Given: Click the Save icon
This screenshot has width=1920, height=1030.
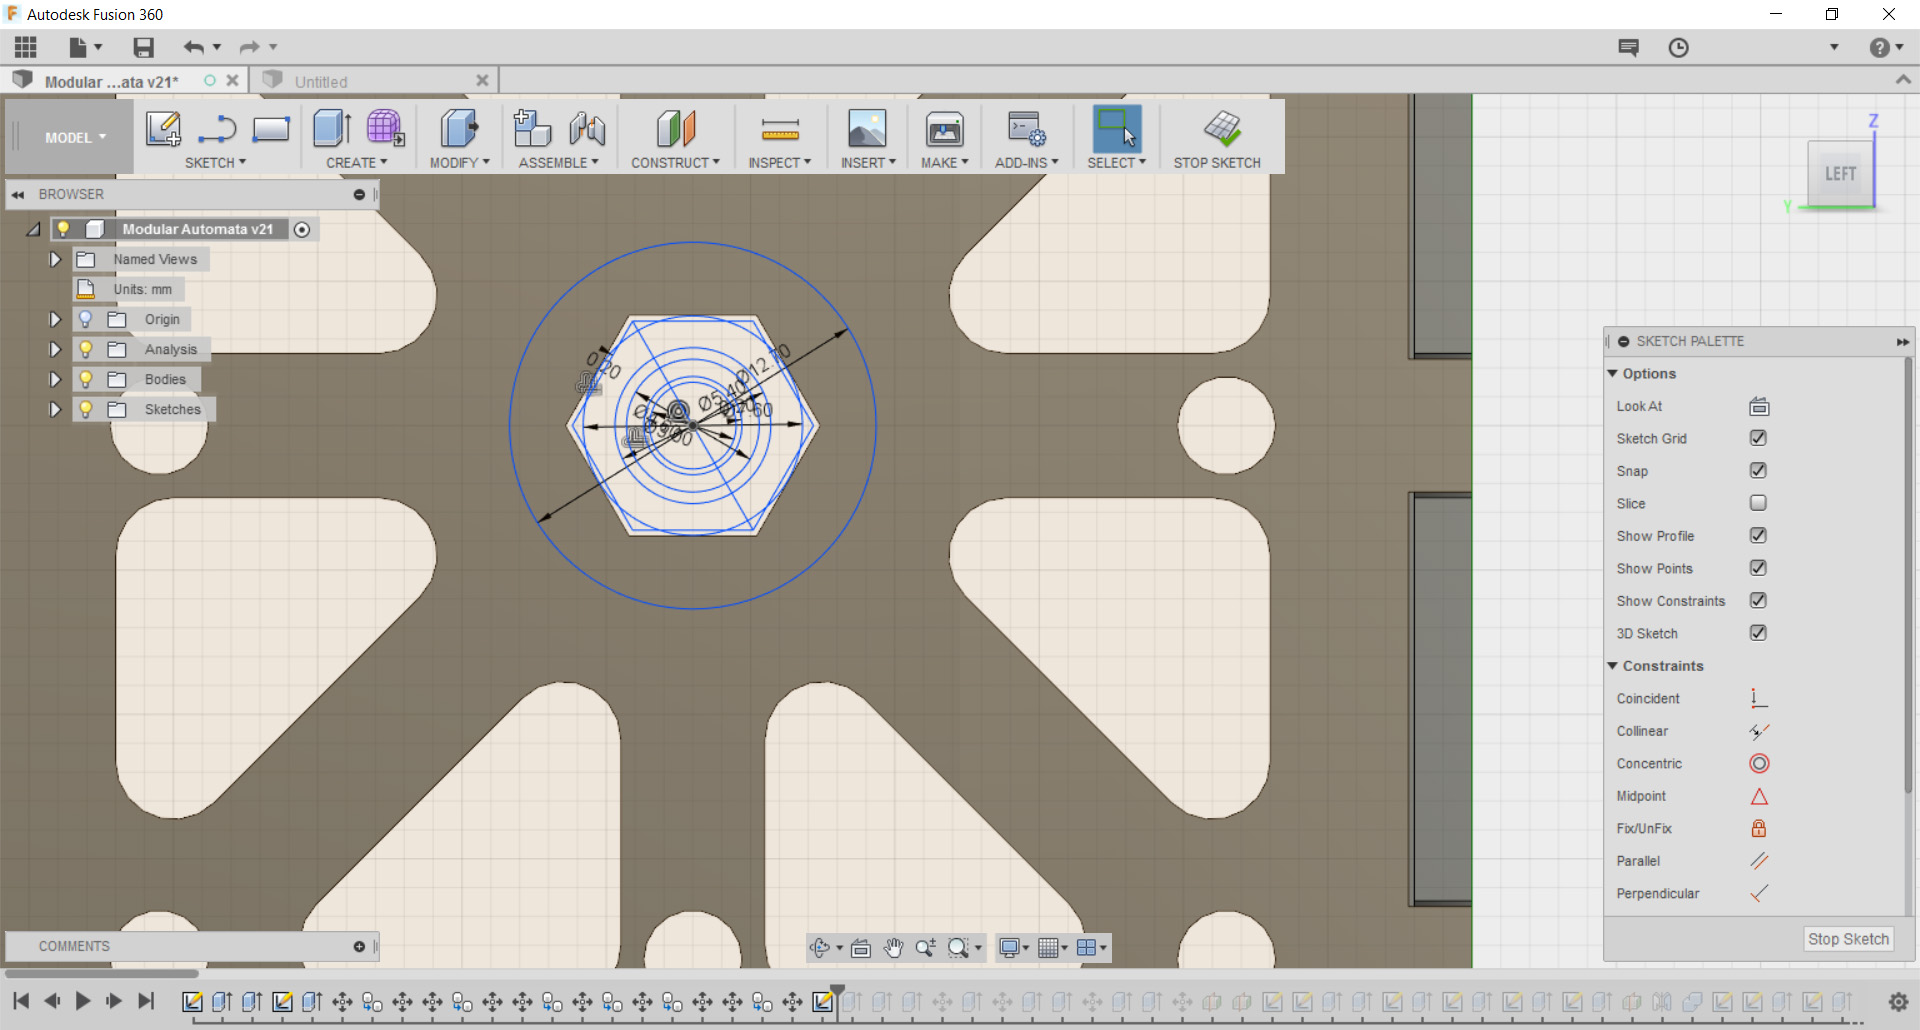Looking at the screenshot, I should pos(144,47).
